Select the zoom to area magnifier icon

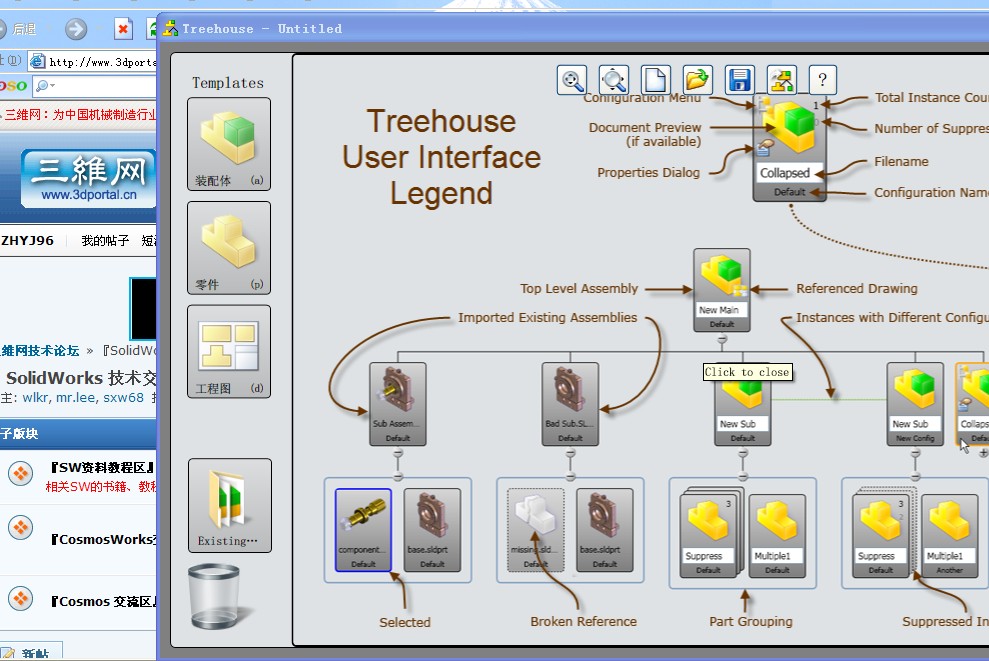click(614, 81)
